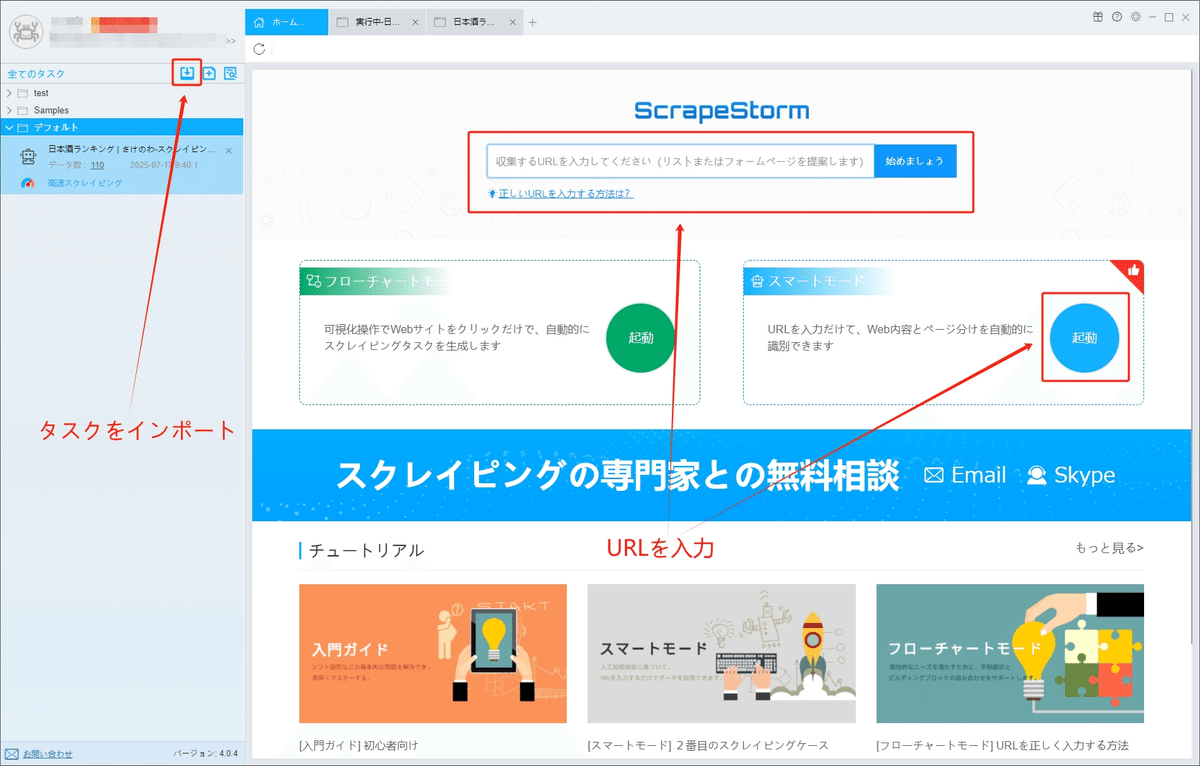The height and width of the screenshot is (766, 1200).
Task: Switch to the 実行中-日 tab
Action: coord(376,22)
